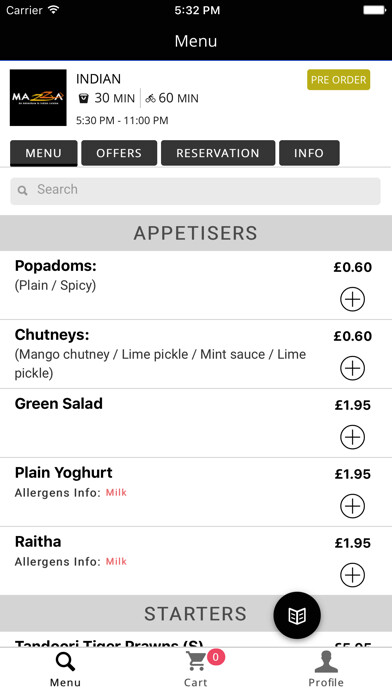This screenshot has height=696, width=392.
Task: Open the floating menu categories book icon
Action: pyautogui.click(x=297, y=615)
